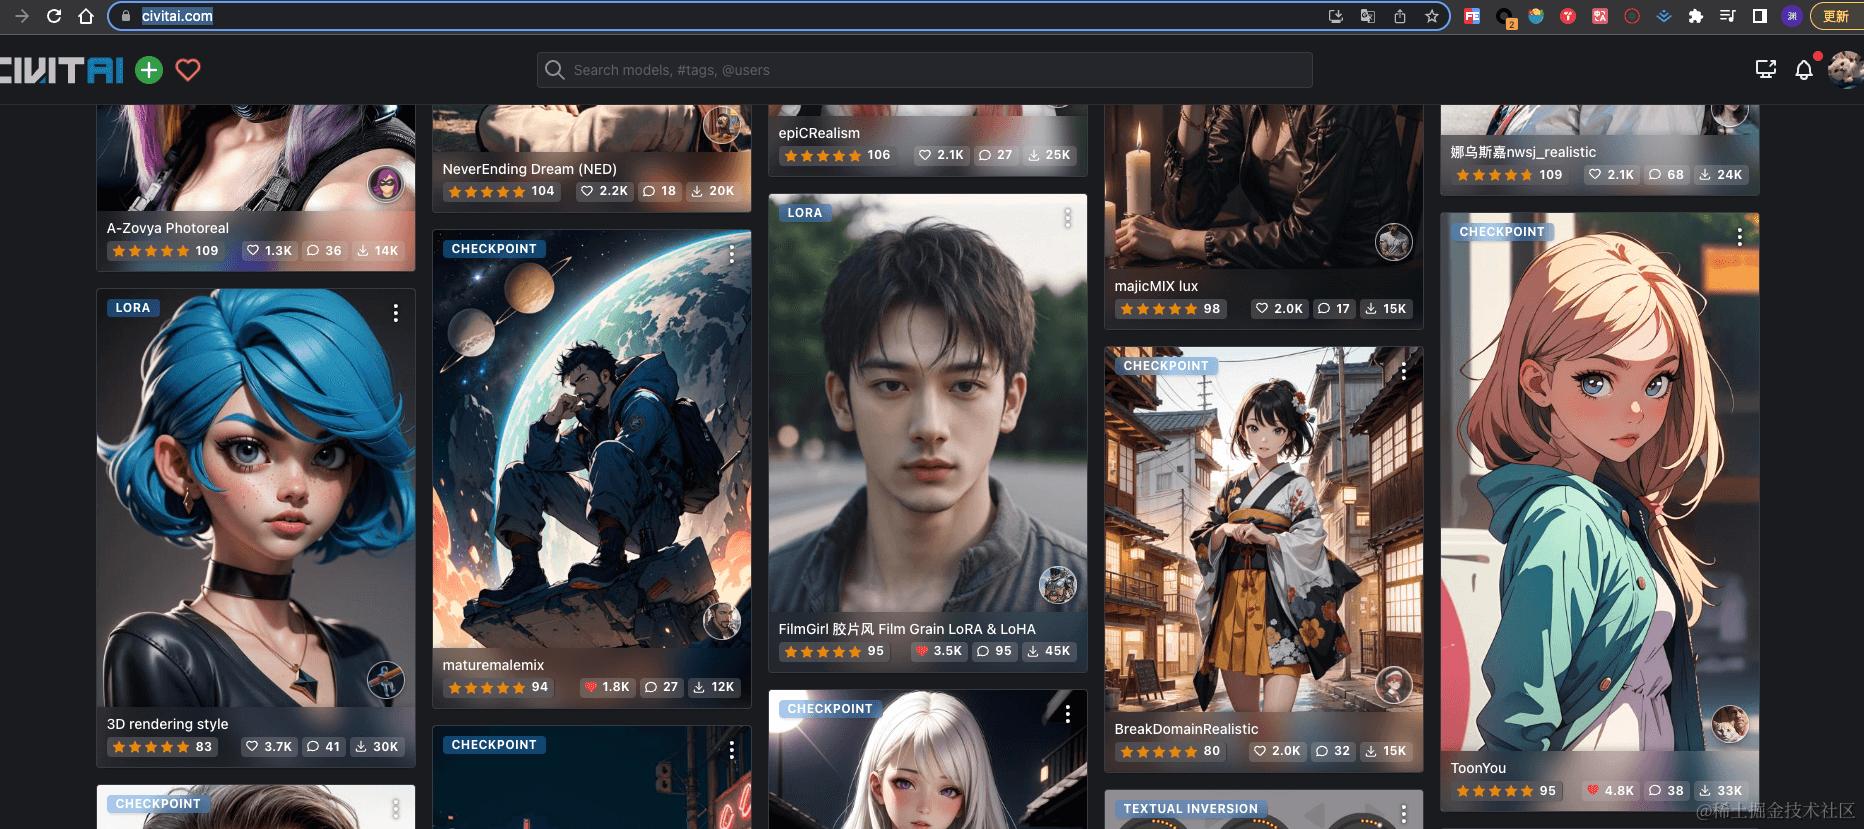Like NeverEnding Dream with 2.2K heart
The height and width of the screenshot is (829, 1864).
(x=605, y=191)
